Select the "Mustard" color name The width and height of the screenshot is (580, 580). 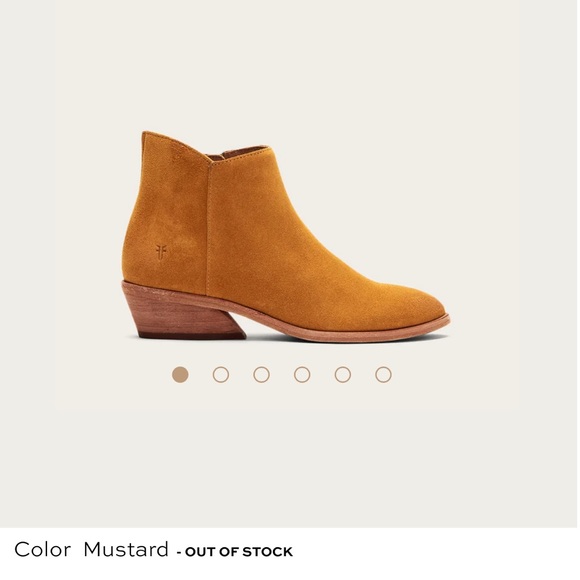pos(126,550)
